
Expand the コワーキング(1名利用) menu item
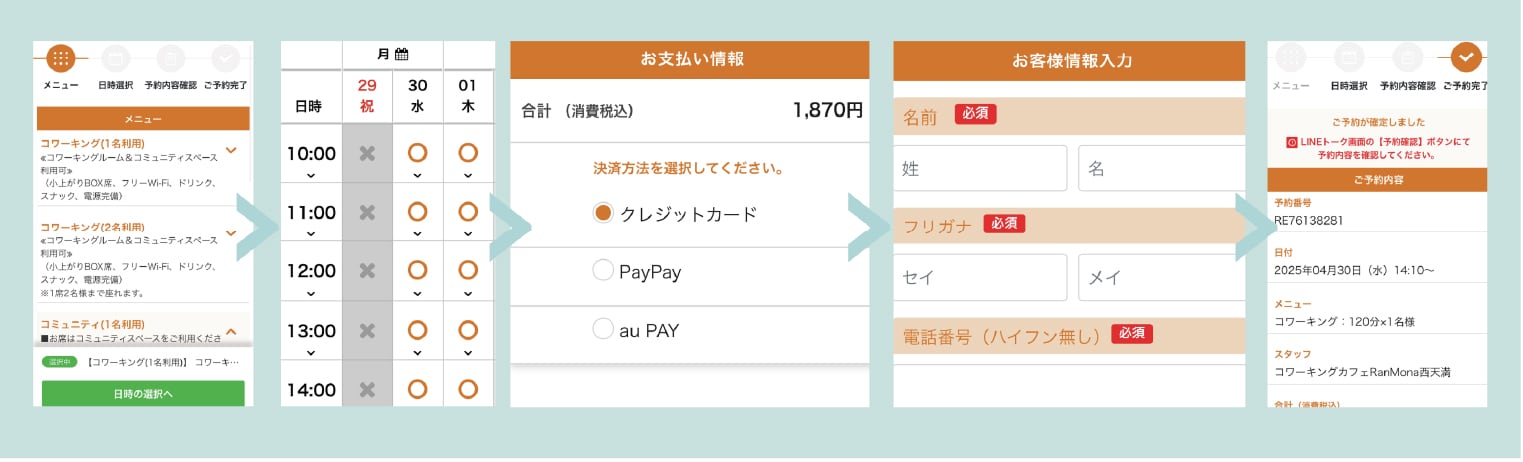[231, 150]
